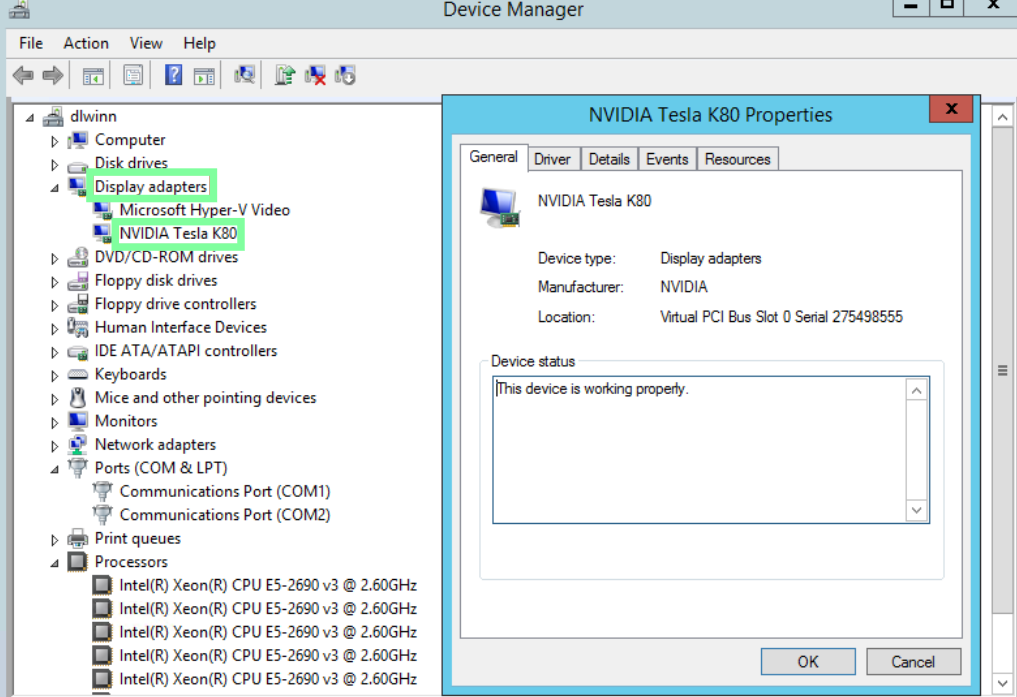This screenshot has width=1017, height=697.
Task: Collapse the Display adapters node
Action: click(x=55, y=187)
